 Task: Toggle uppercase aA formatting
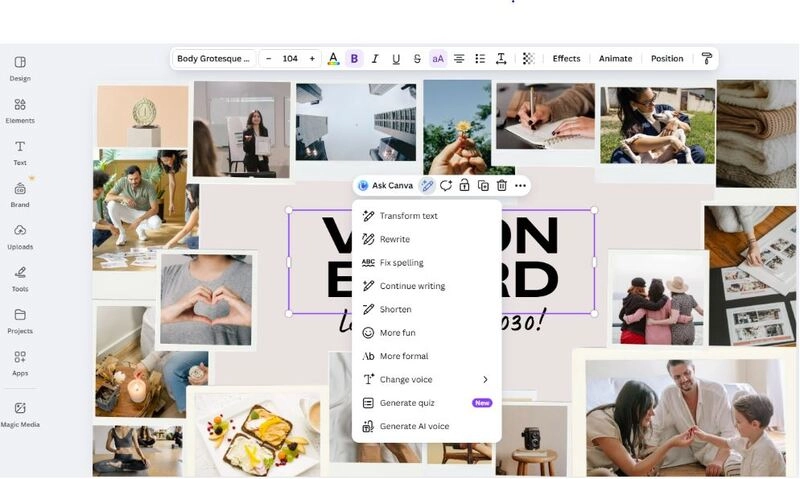(x=438, y=59)
